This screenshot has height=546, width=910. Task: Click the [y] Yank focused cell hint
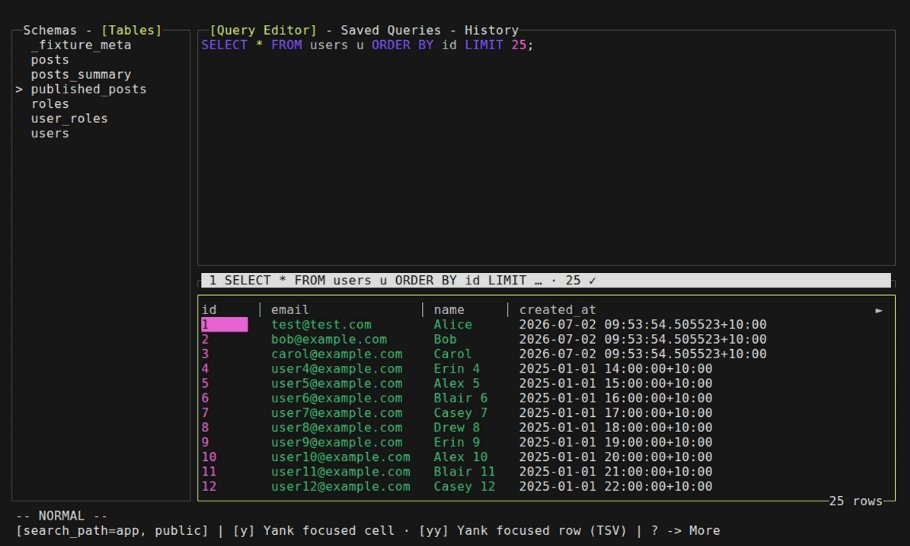point(313,530)
